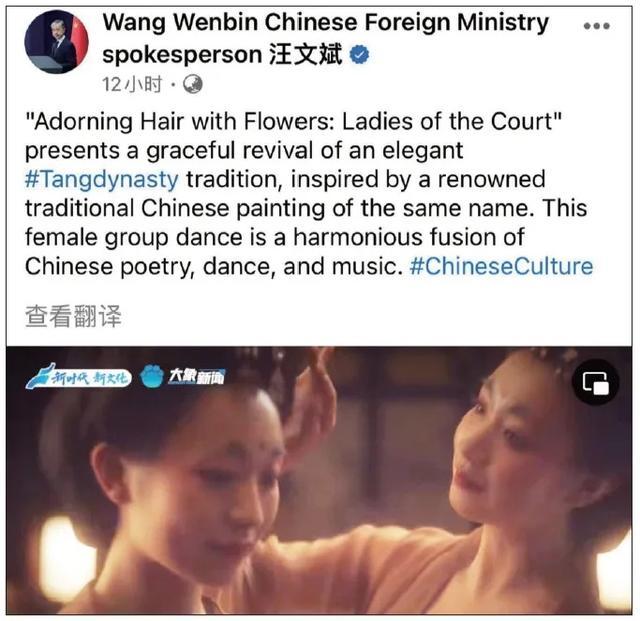Click the 汪文斌 Chinese name text

(x=305, y=55)
